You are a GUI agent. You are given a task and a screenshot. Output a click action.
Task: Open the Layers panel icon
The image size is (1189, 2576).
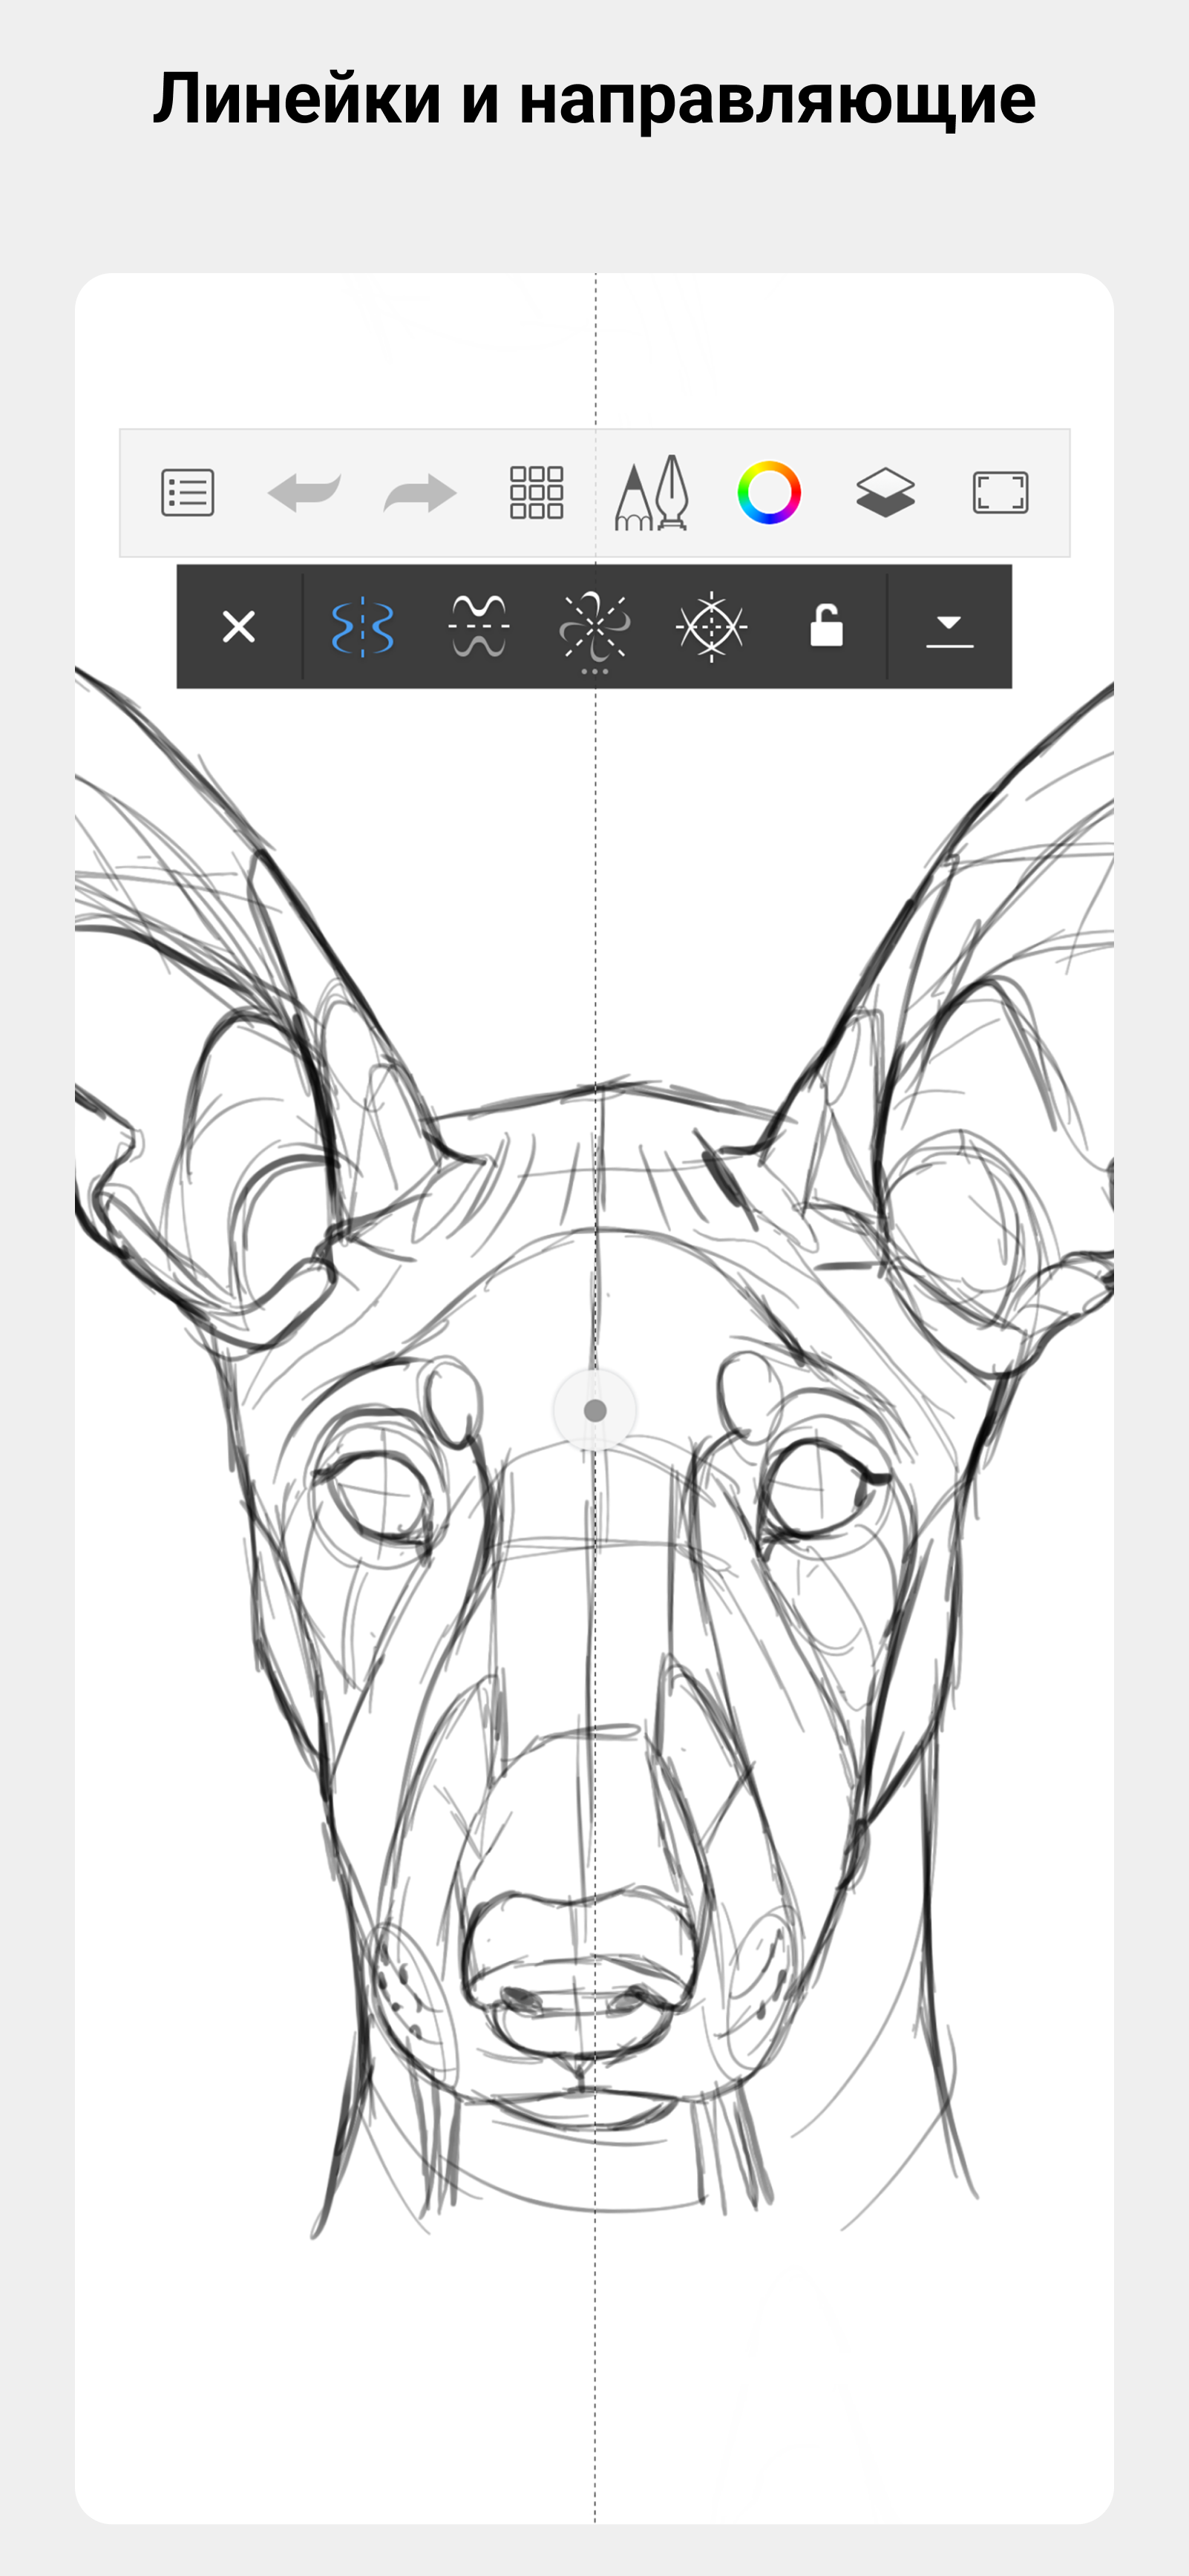click(x=885, y=492)
